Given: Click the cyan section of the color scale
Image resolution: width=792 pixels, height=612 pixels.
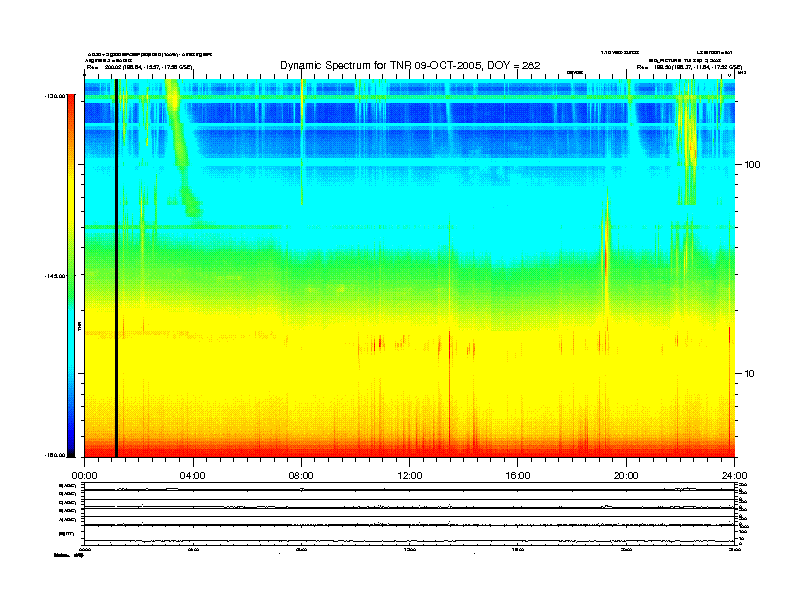Looking at the screenshot, I should 71,333.
